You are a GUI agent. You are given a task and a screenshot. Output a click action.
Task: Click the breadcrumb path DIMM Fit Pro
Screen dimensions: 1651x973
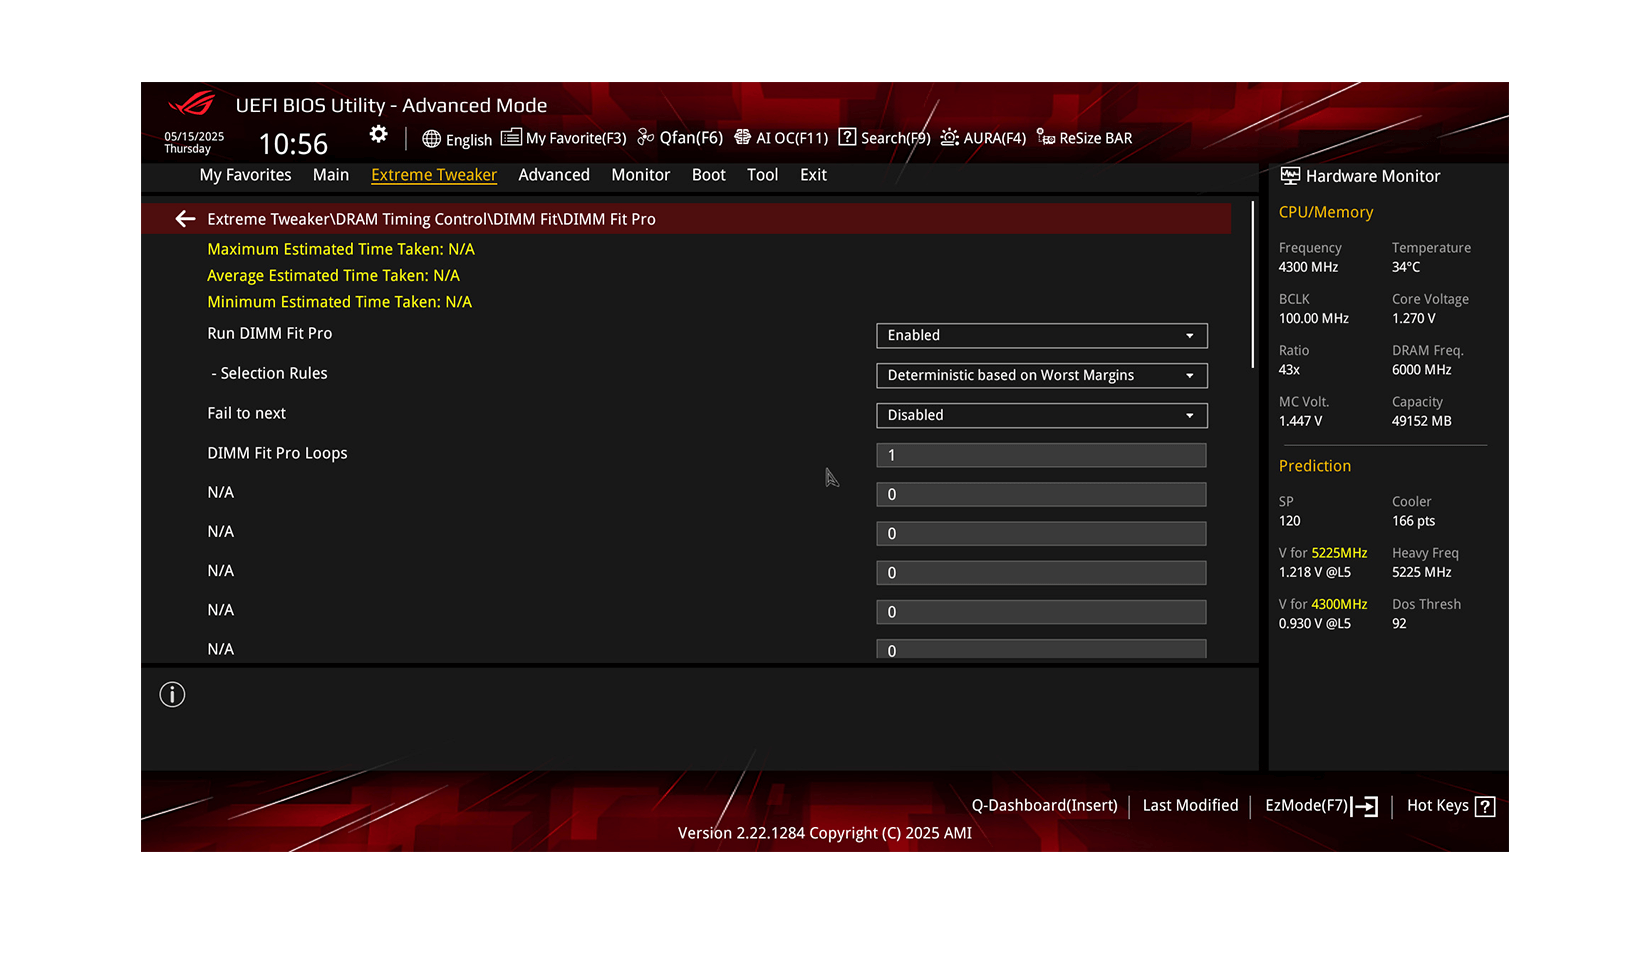point(608,220)
